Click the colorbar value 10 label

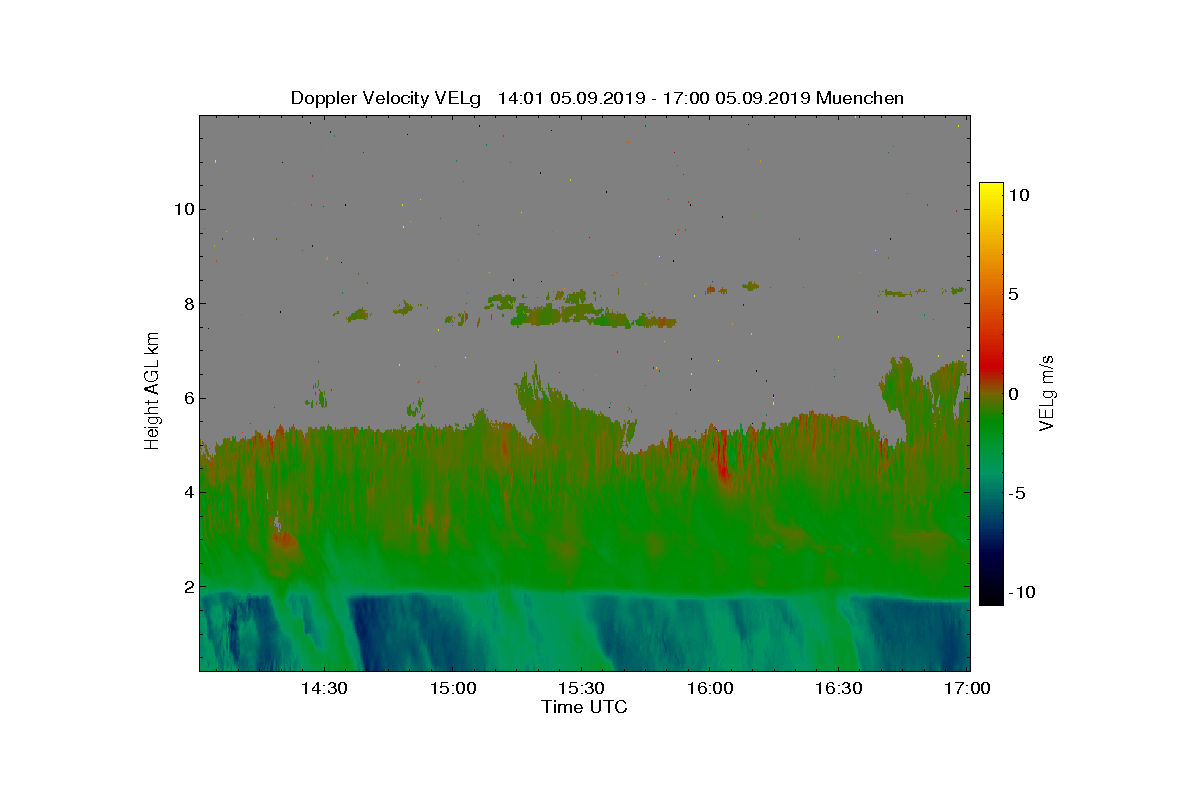tap(1019, 196)
